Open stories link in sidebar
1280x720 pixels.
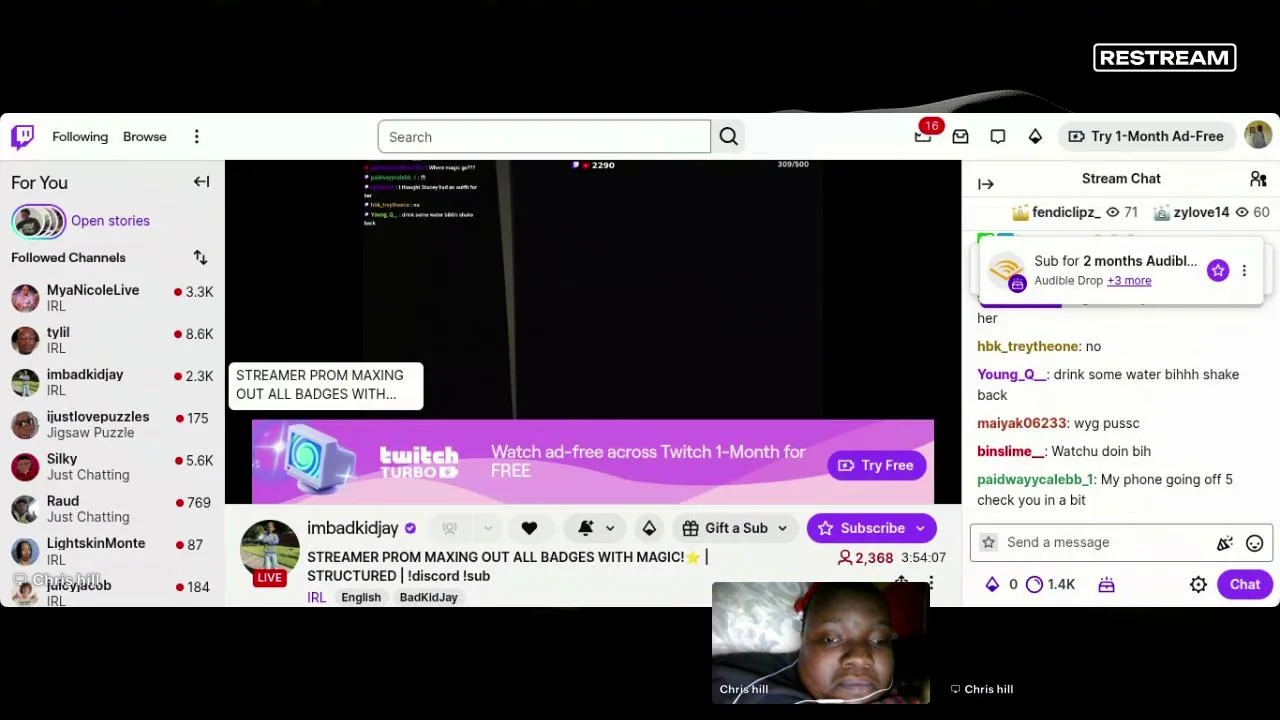tap(110, 221)
